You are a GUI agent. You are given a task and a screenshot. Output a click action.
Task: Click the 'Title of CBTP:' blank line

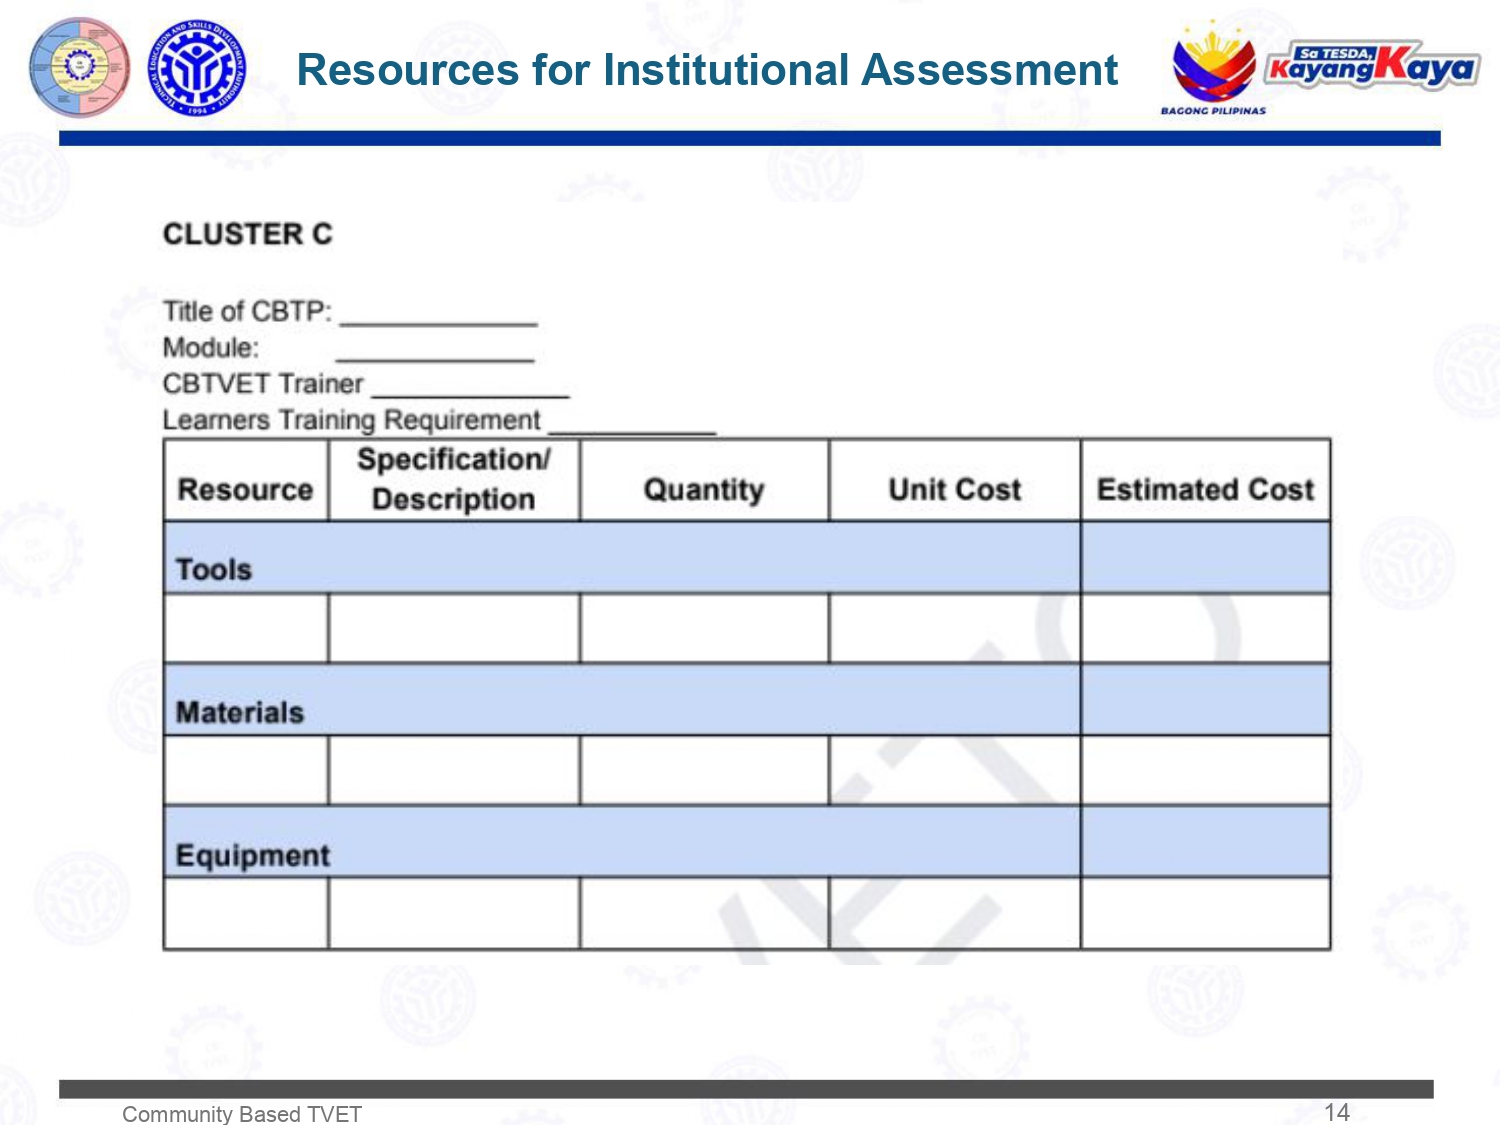(x=438, y=322)
